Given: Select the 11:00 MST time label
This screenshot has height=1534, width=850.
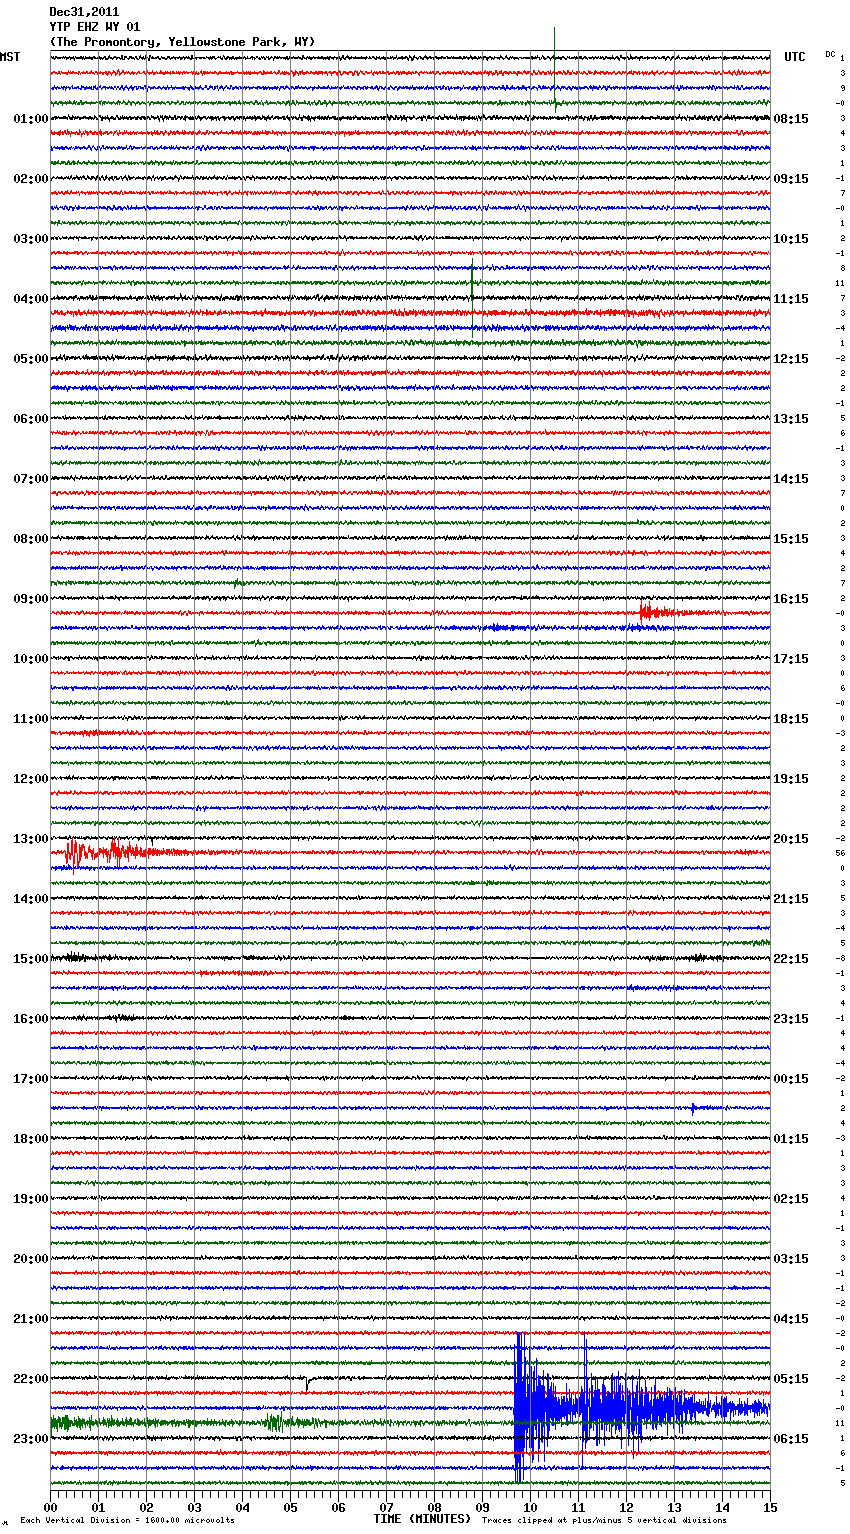Looking at the screenshot, I should [31, 719].
